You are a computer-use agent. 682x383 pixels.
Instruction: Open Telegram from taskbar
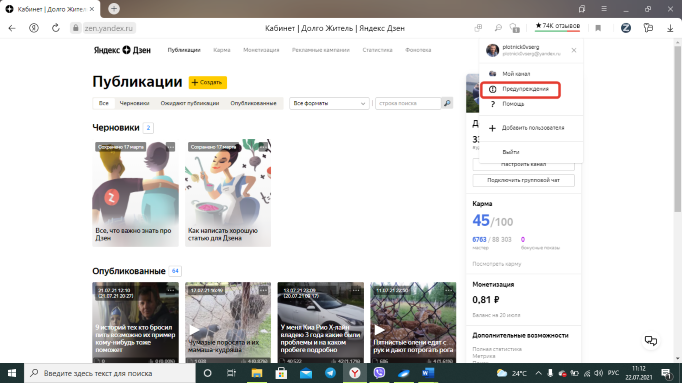click(x=330, y=373)
